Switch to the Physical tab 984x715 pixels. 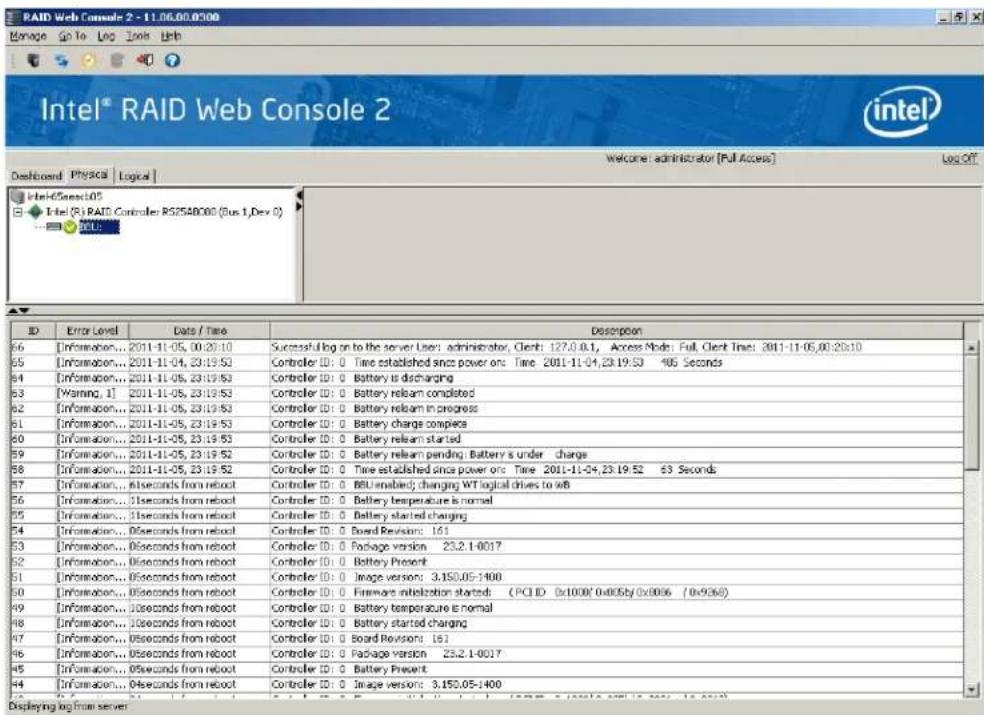tap(89, 175)
